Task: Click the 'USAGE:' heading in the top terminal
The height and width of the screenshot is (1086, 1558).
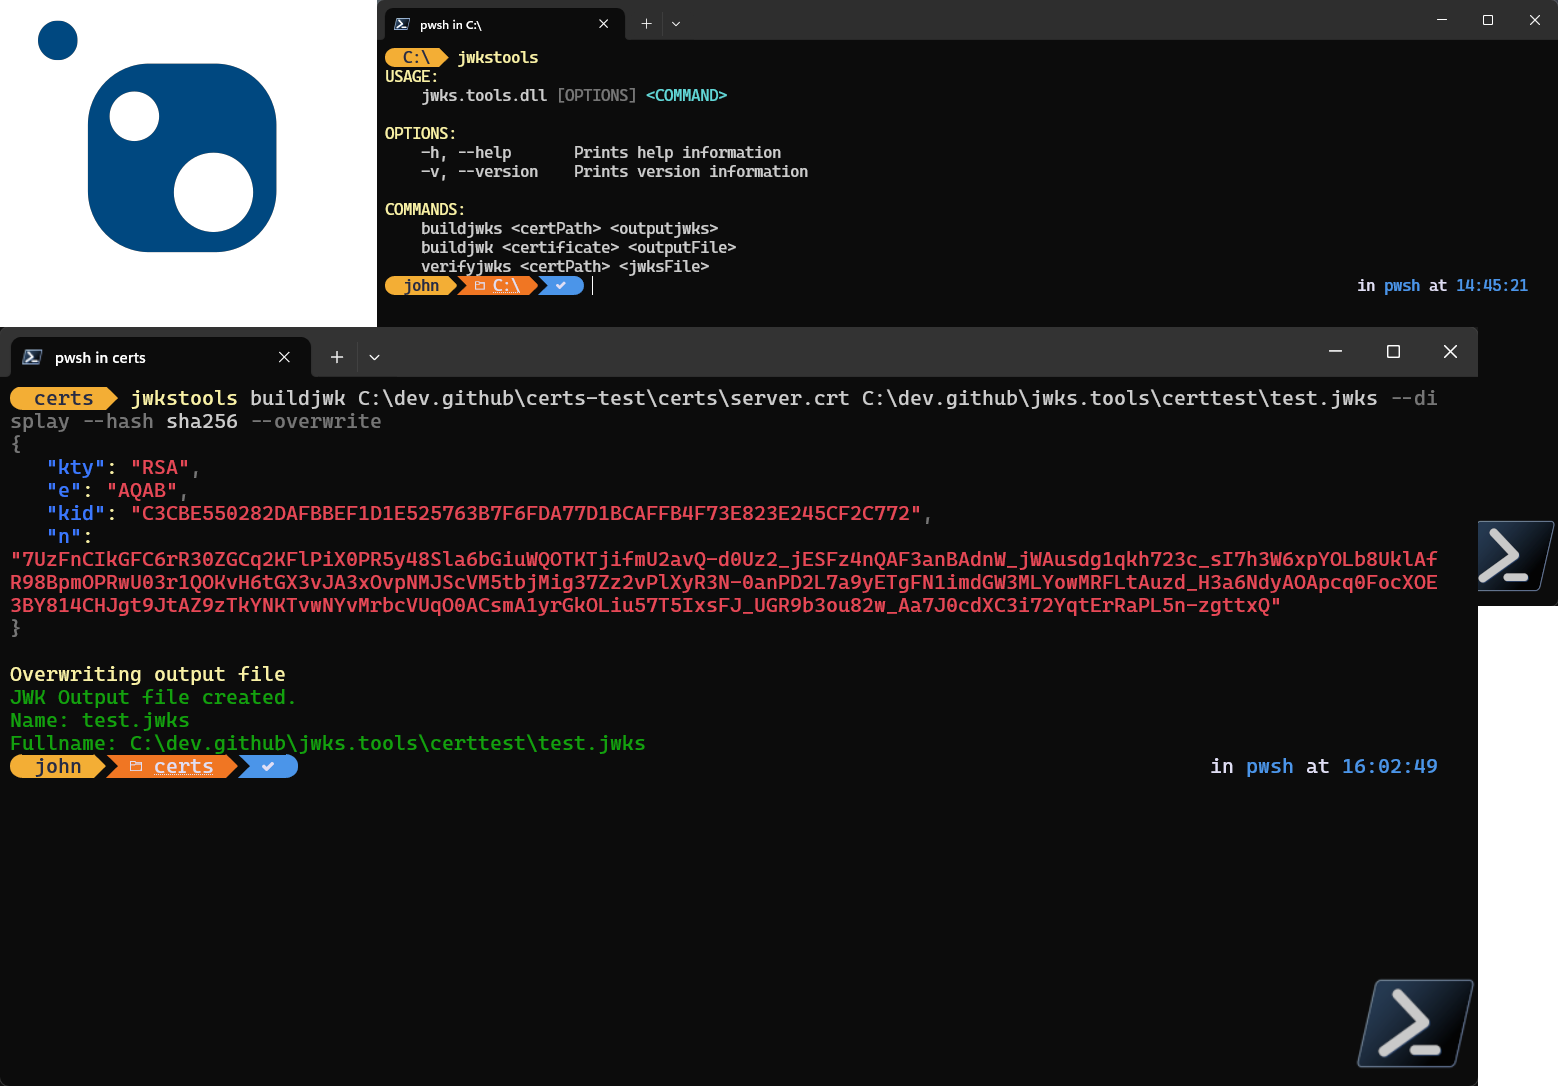Action: pyautogui.click(x=411, y=77)
